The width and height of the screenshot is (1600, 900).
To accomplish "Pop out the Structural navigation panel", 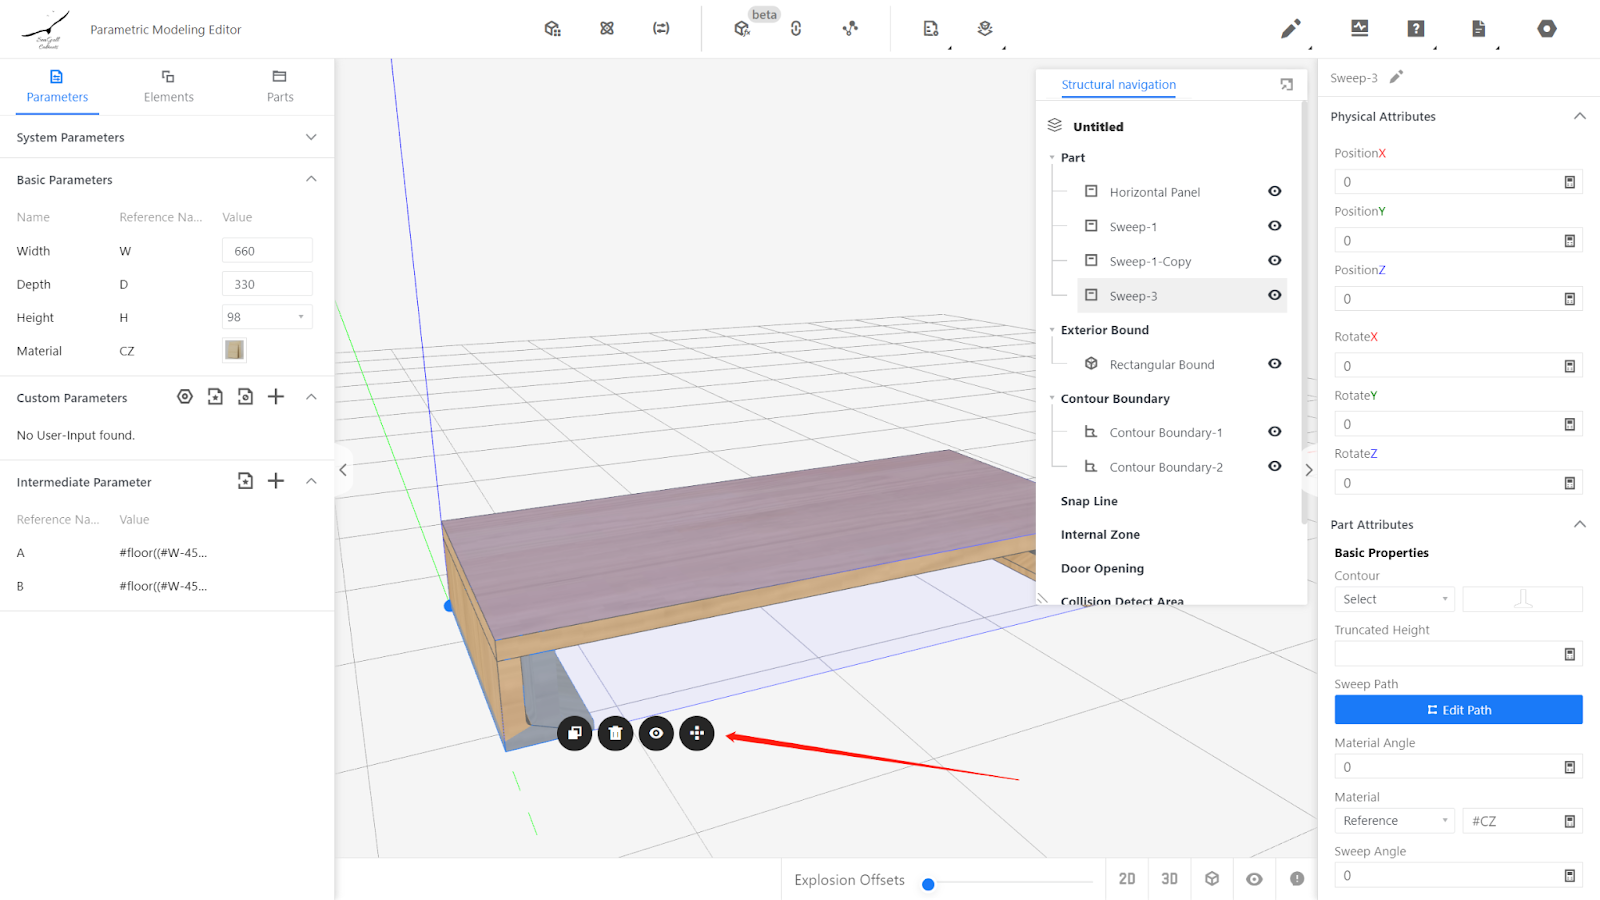I will pos(1286,85).
